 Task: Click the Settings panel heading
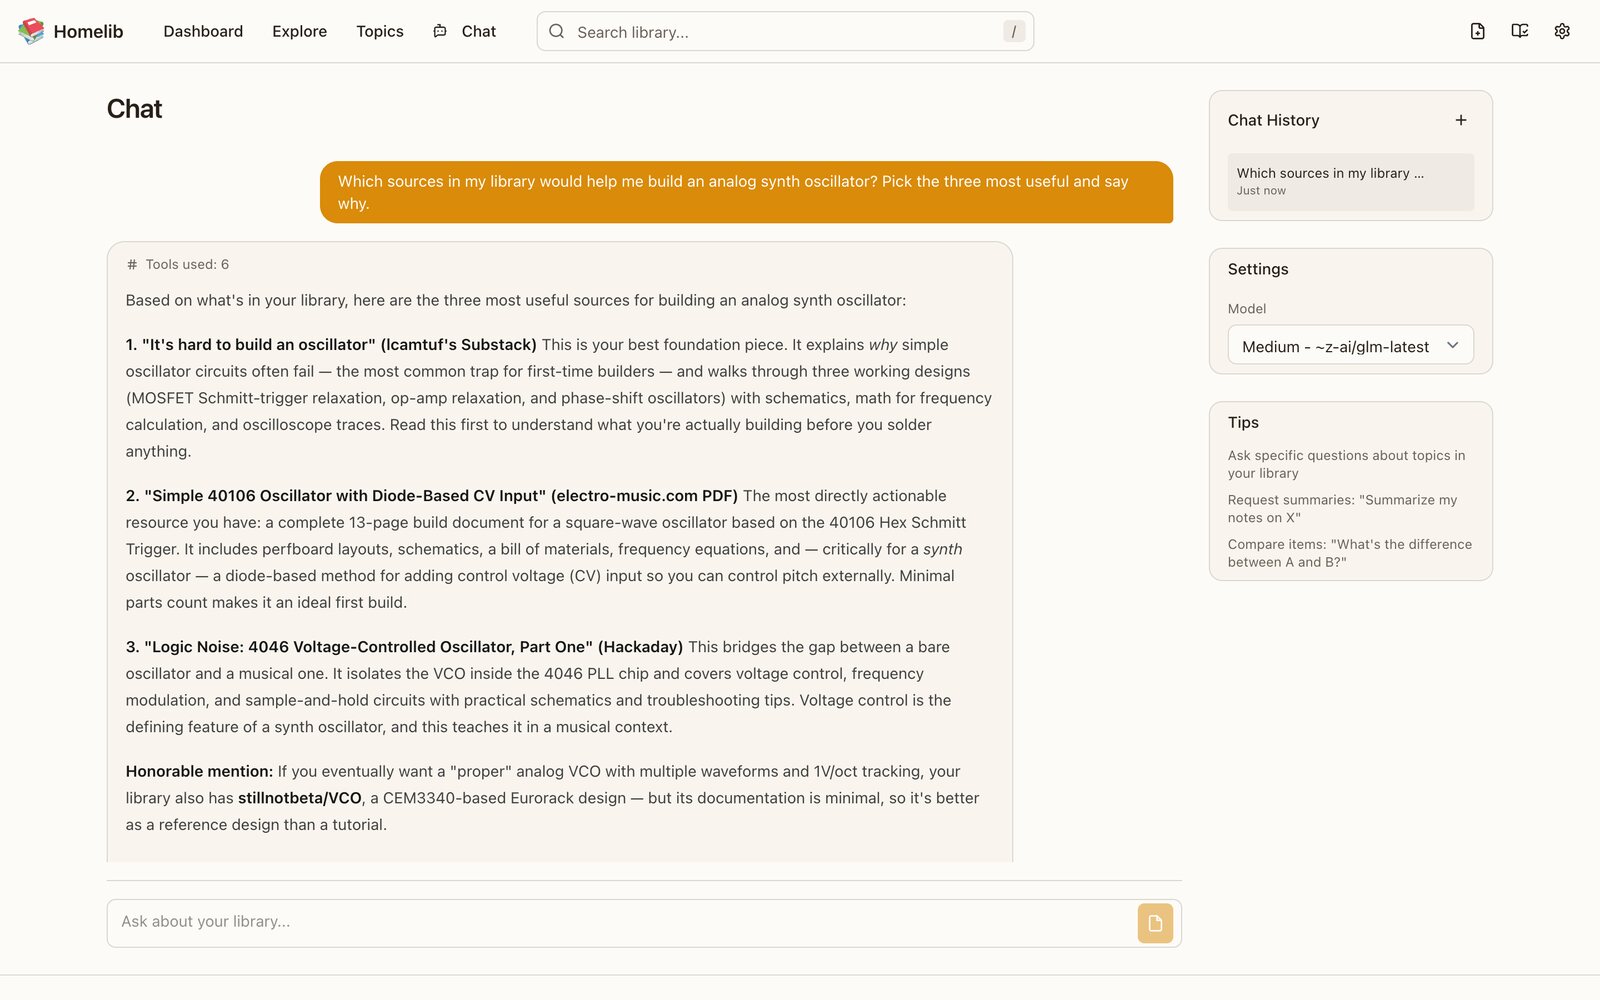[x=1258, y=269]
